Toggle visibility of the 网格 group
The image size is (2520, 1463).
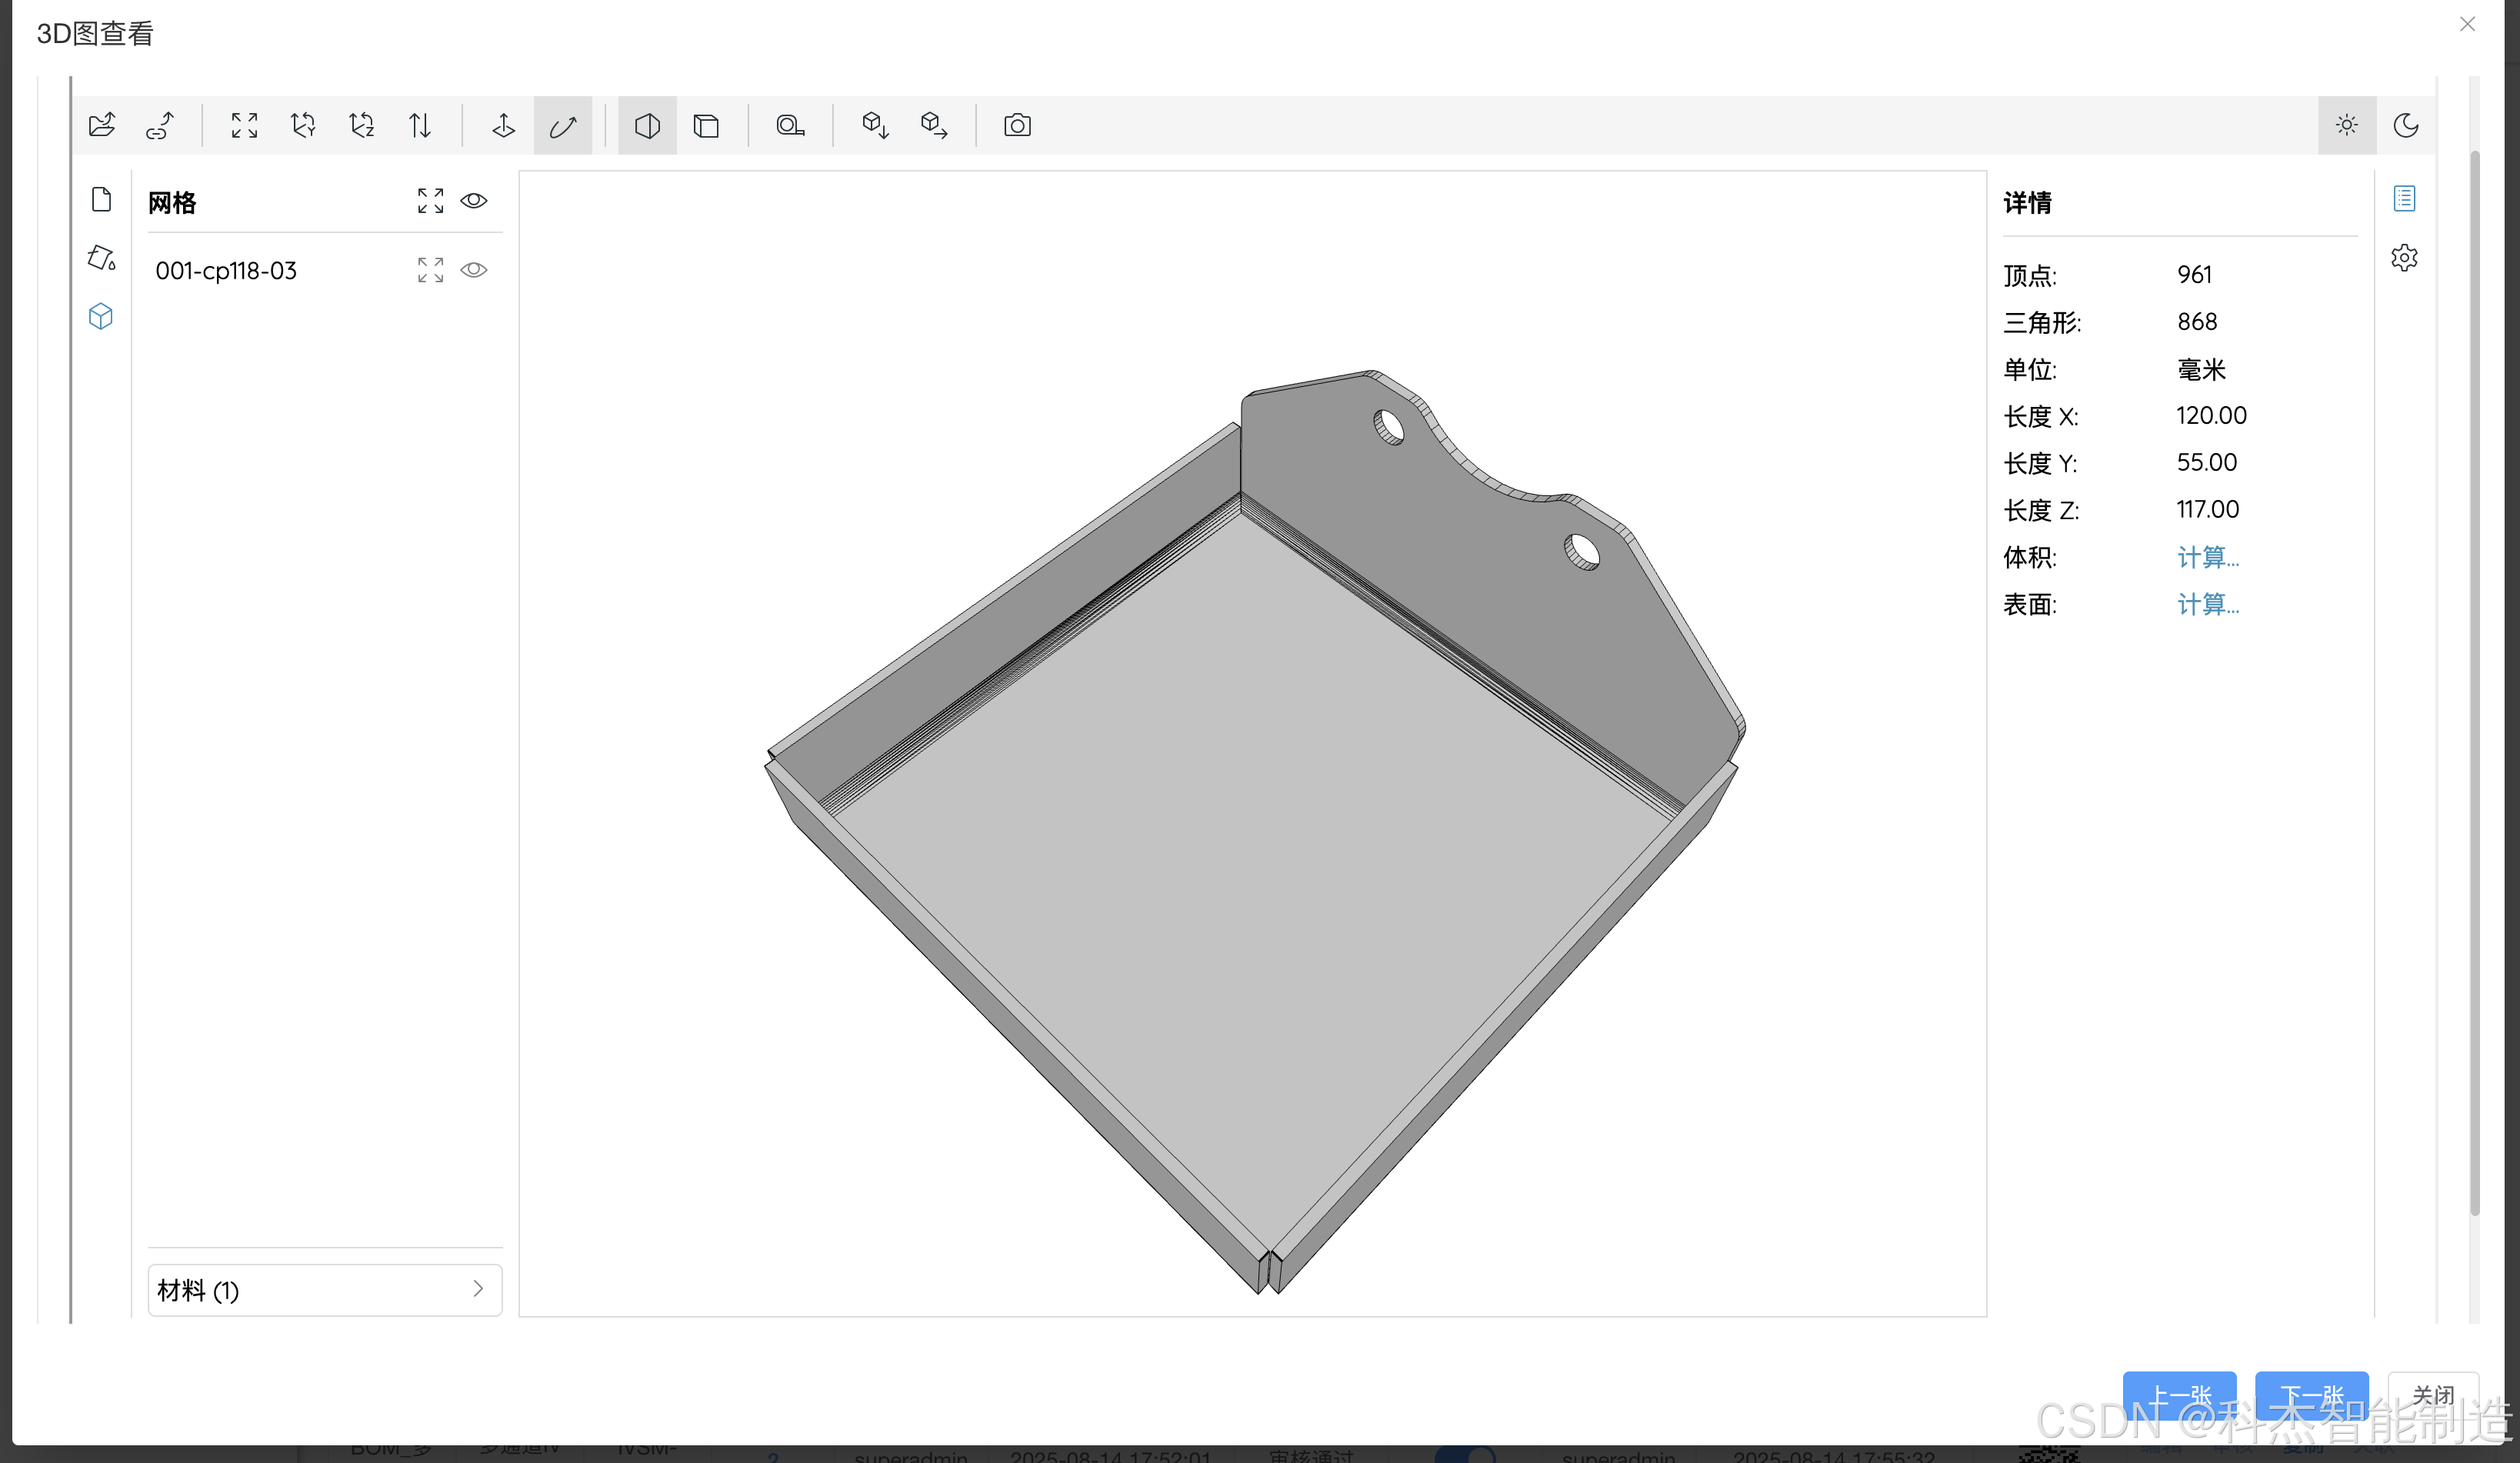(473, 200)
